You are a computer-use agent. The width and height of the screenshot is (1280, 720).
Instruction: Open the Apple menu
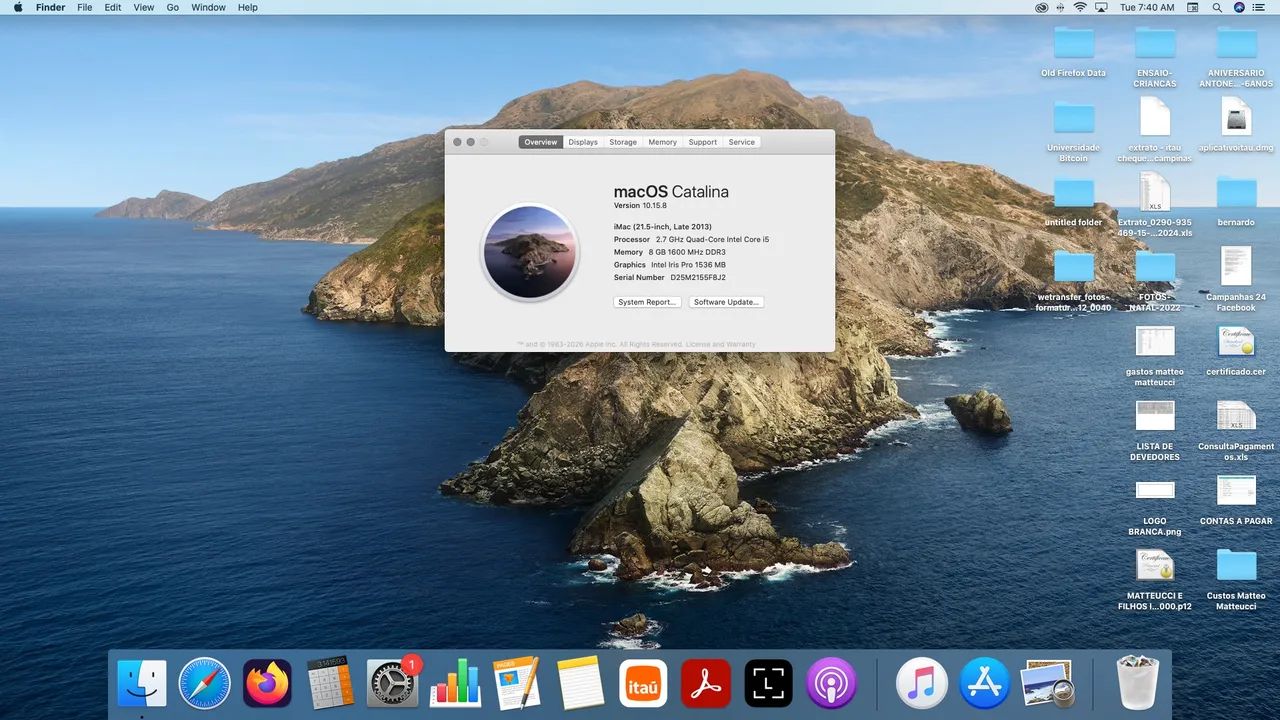[x=17, y=7]
